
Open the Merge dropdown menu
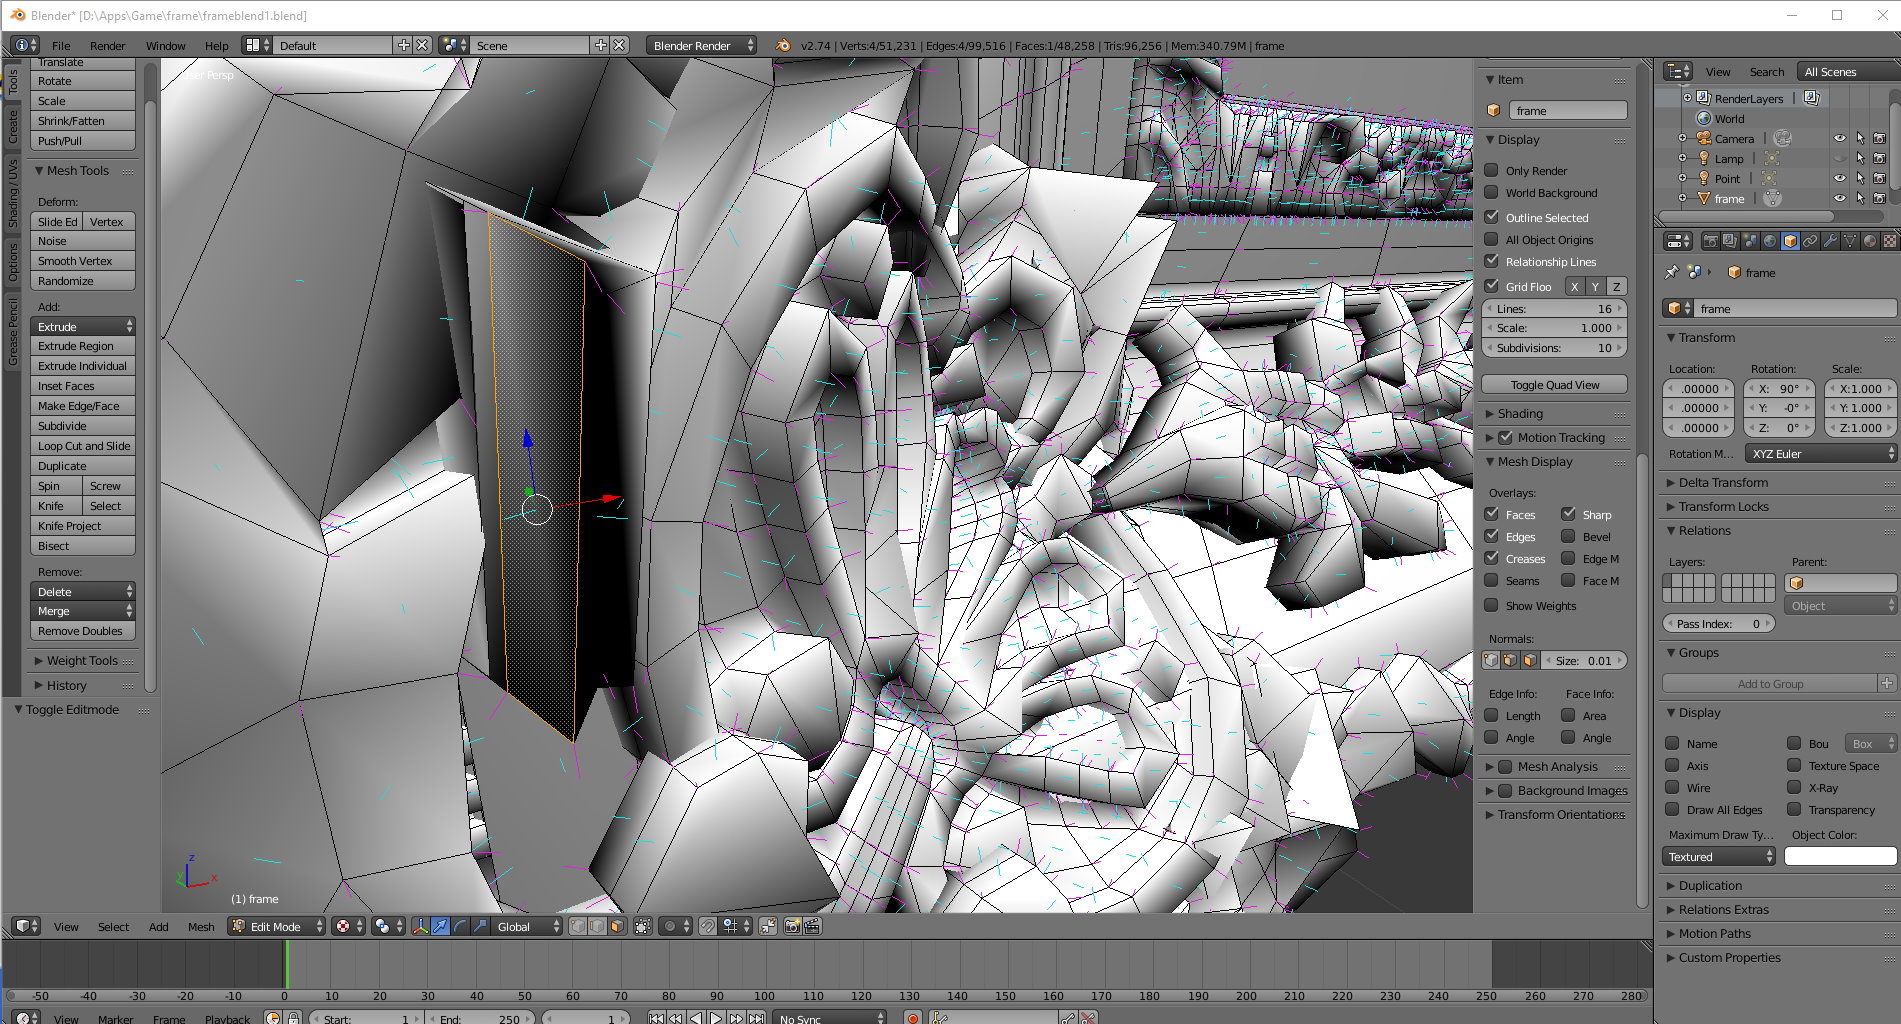(x=83, y=611)
